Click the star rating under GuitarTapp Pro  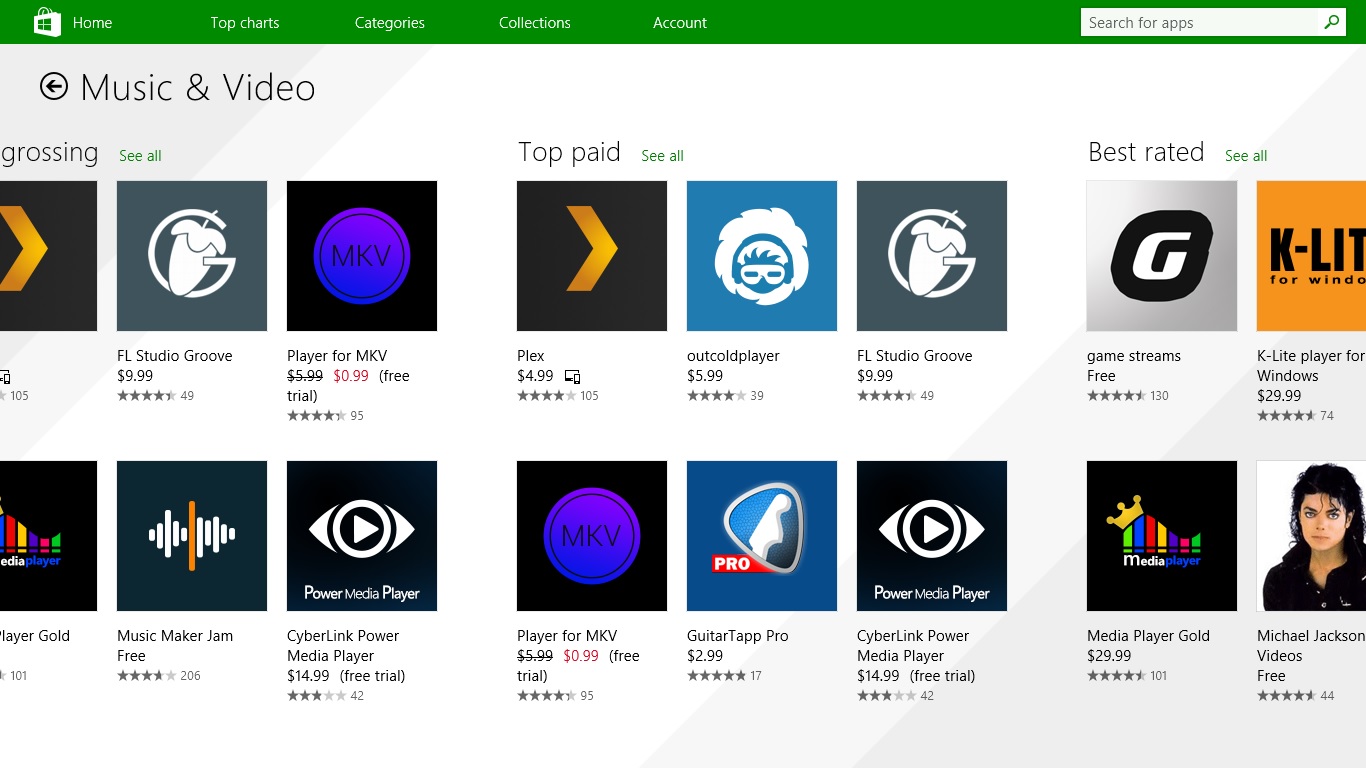[716, 676]
